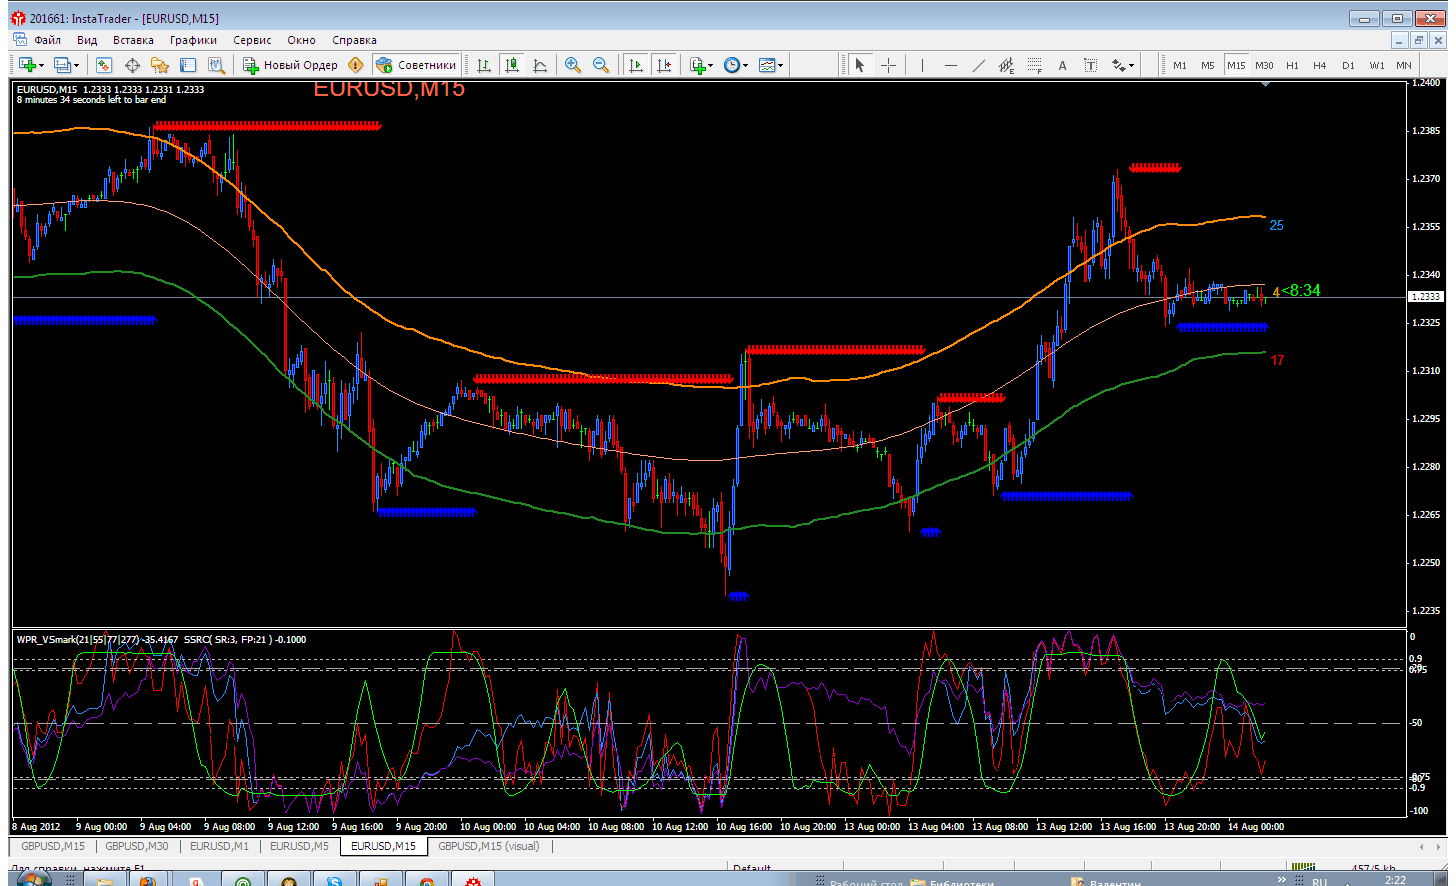Select the equidistant channel tool
Screen dimensions: 1456x886
click(x=1006, y=65)
